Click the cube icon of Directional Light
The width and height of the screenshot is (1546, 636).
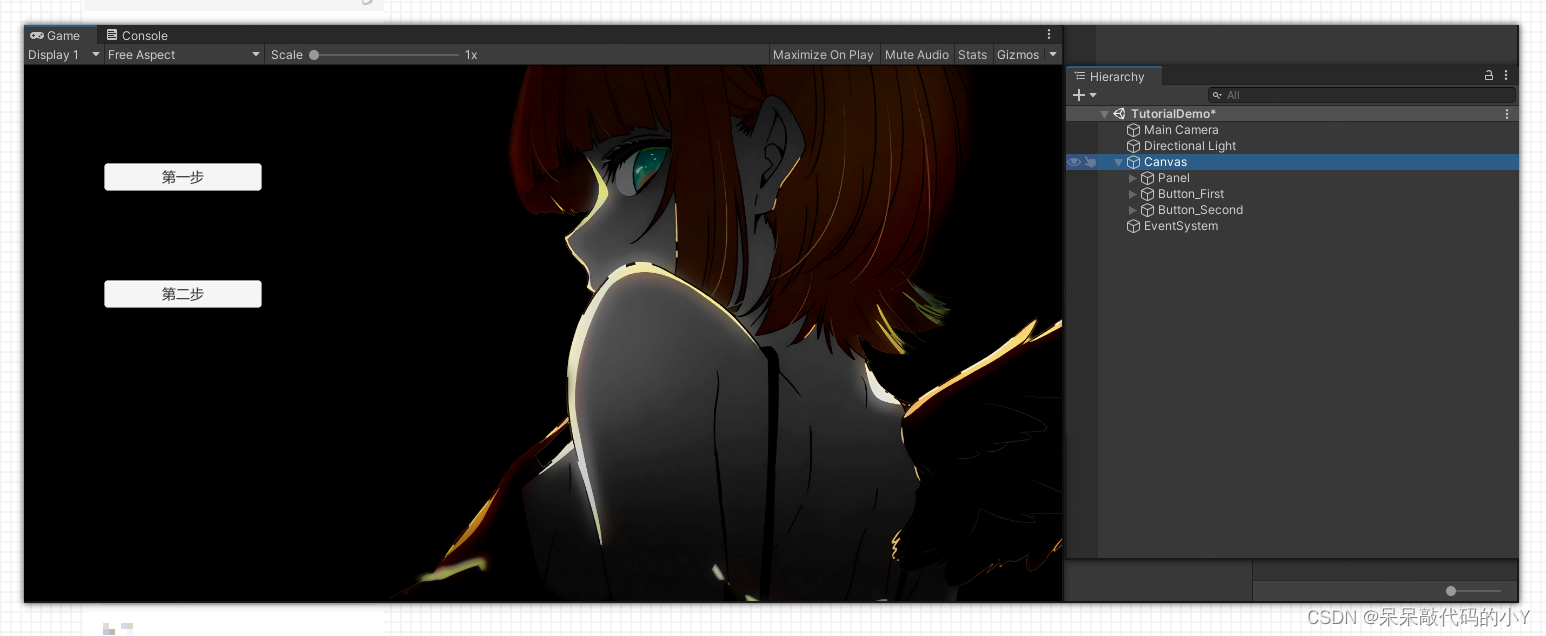(x=1133, y=146)
